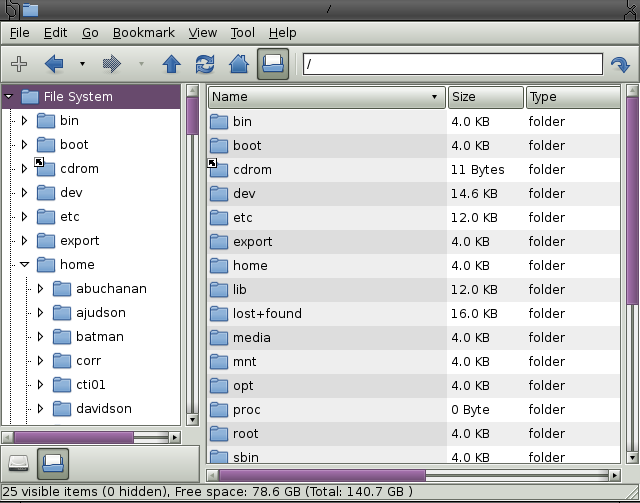Go back using the left arrow icon
This screenshot has height=503, width=640.
click(54, 64)
